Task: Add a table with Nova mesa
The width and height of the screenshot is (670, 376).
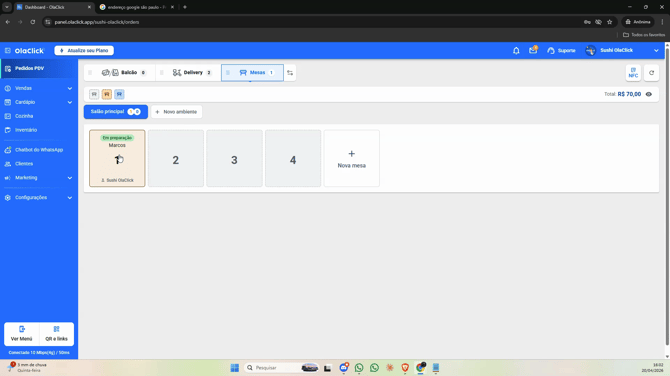Action: 352,159
